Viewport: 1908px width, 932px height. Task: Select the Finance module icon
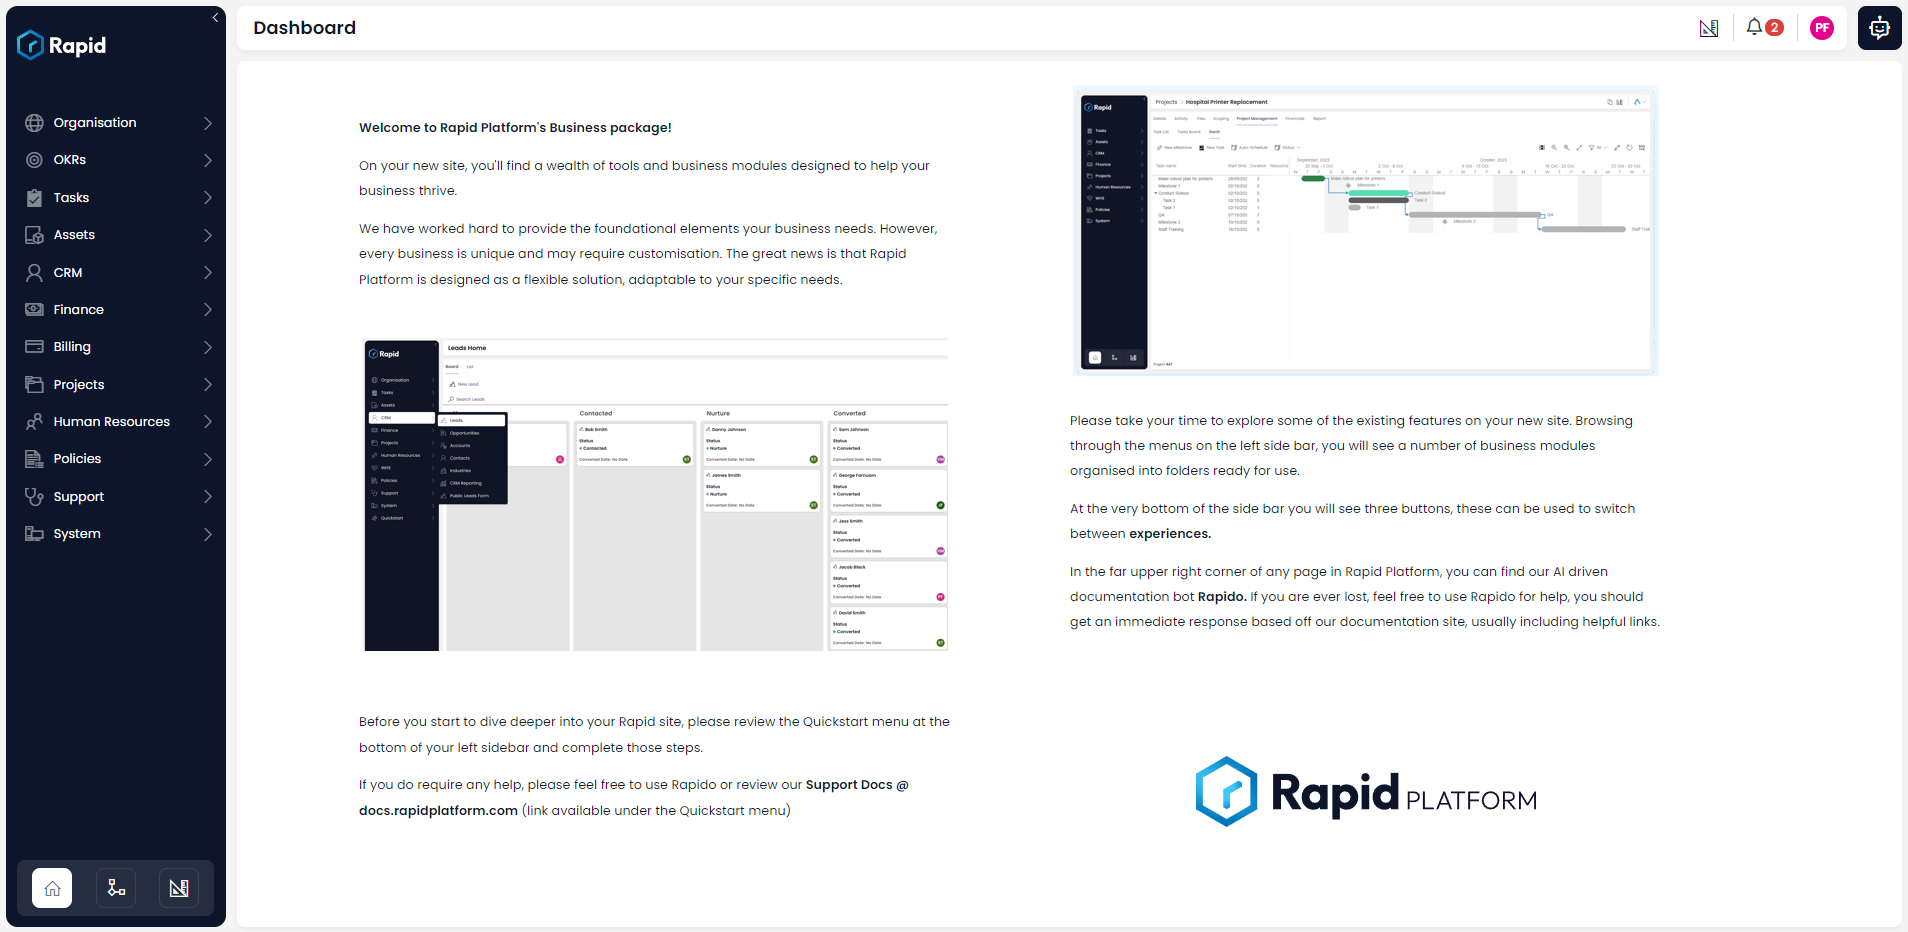coord(33,309)
